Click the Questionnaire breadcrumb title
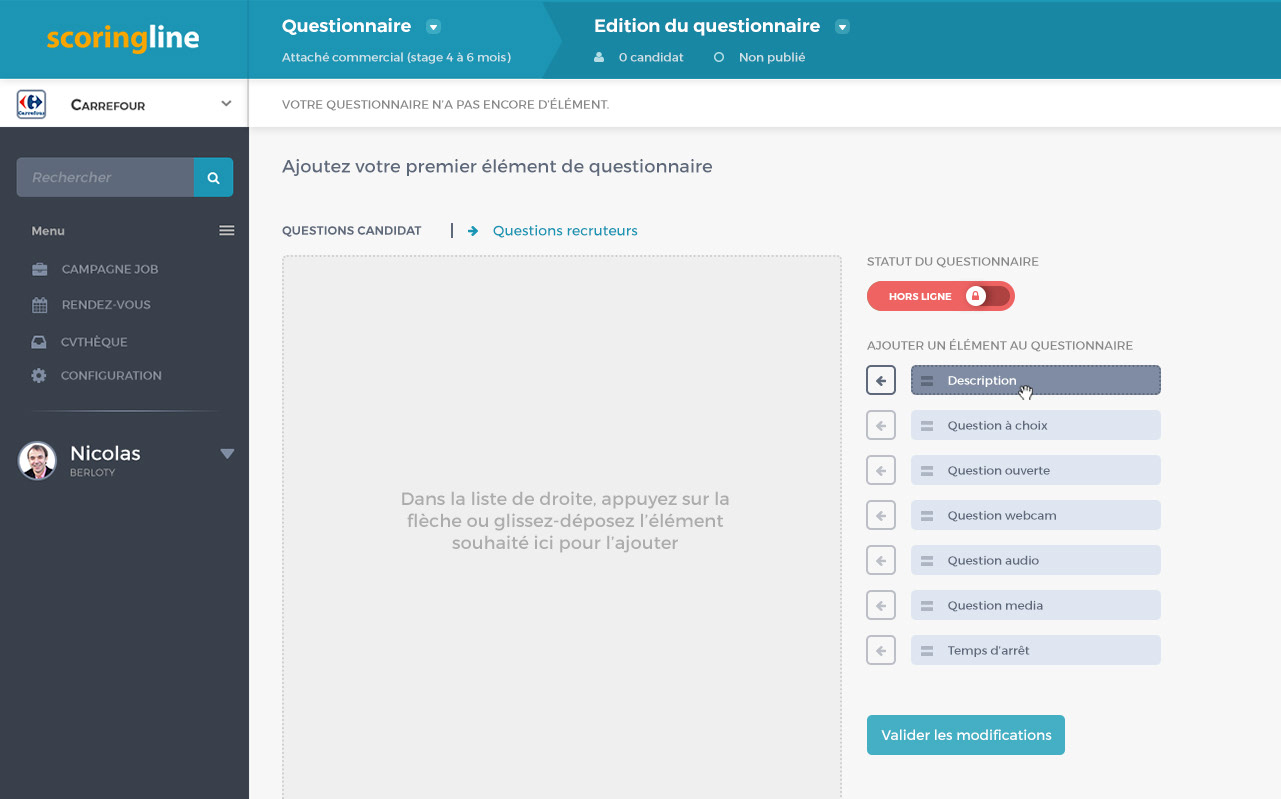1281x799 pixels. [x=346, y=26]
